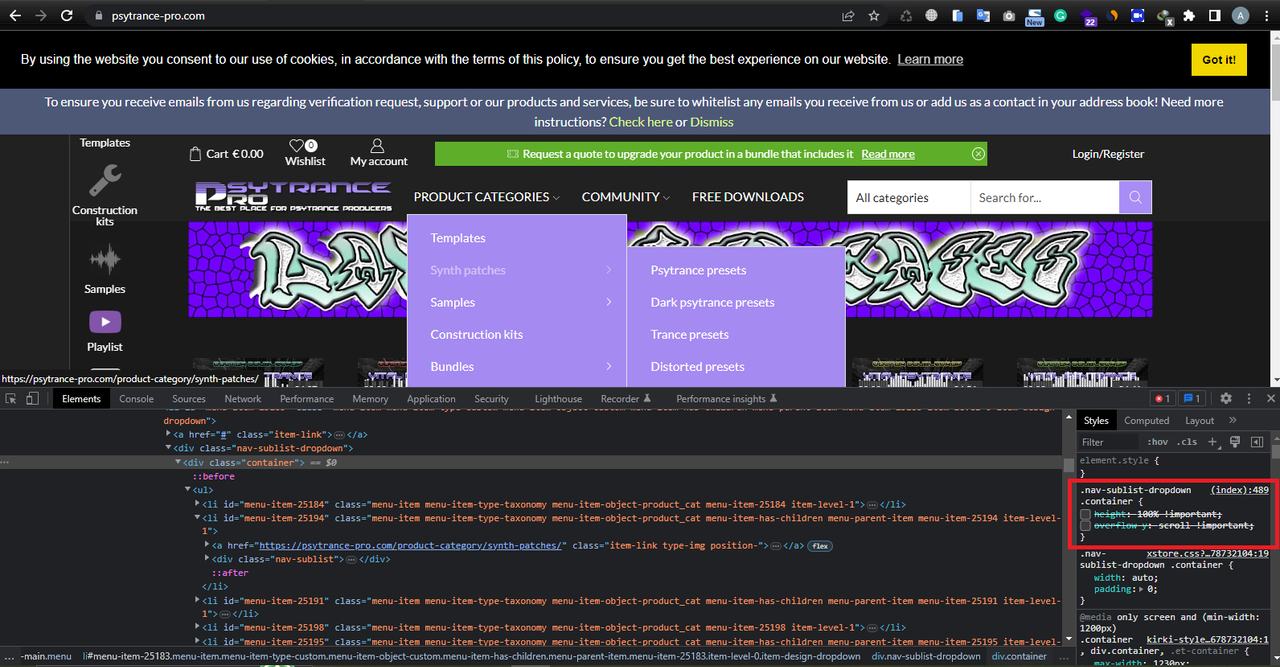
Task: Click the share page icon in address bar
Action: pos(848,16)
